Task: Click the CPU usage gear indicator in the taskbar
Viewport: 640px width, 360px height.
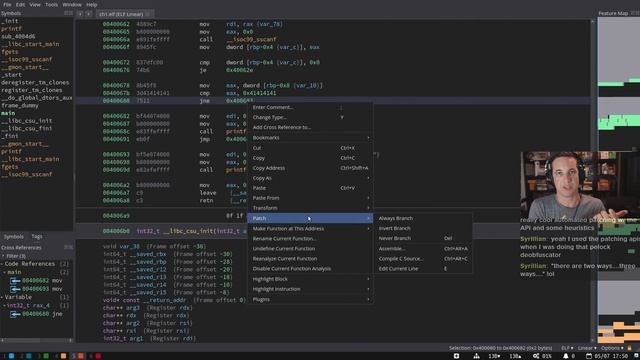Action: pyautogui.click(x=536, y=356)
